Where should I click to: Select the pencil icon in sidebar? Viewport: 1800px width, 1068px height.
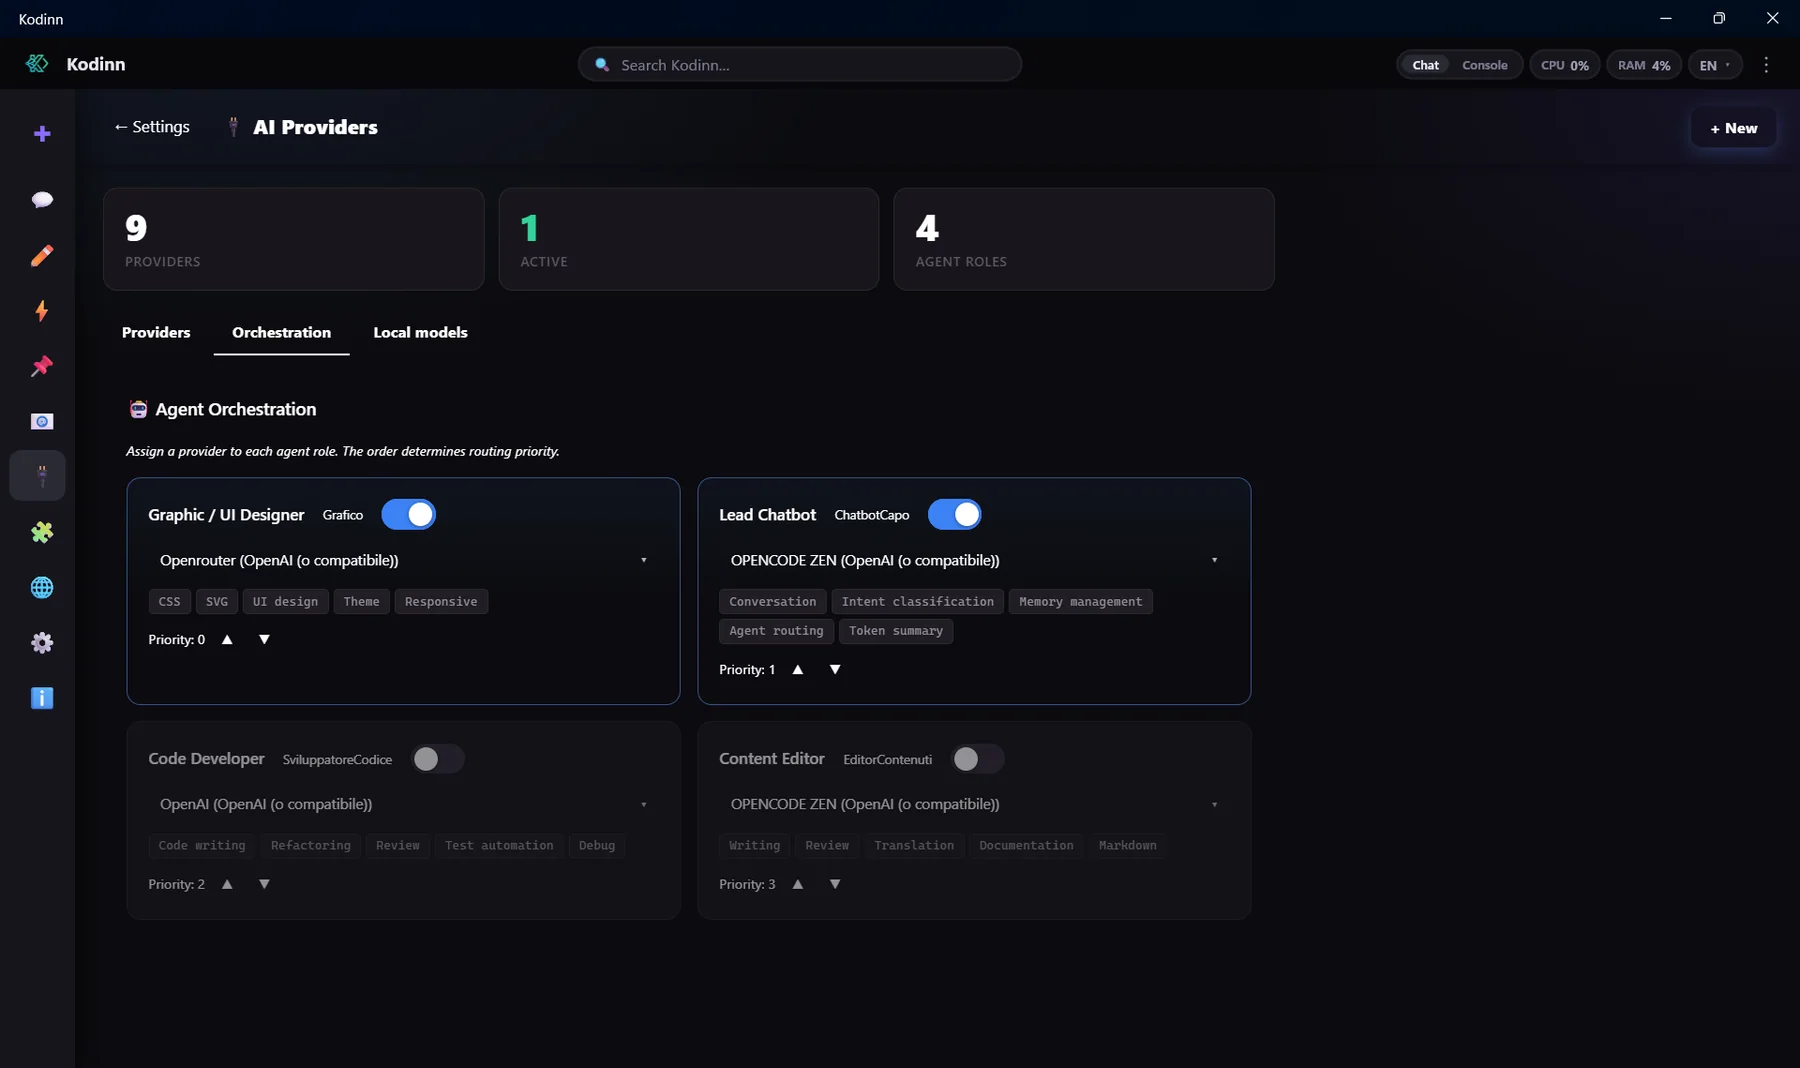point(42,256)
